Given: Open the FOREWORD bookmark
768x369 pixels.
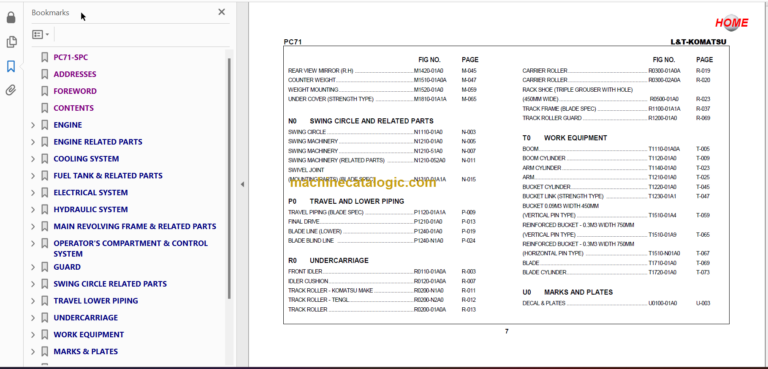Looking at the screenshot, I should (x=75, y=91).
